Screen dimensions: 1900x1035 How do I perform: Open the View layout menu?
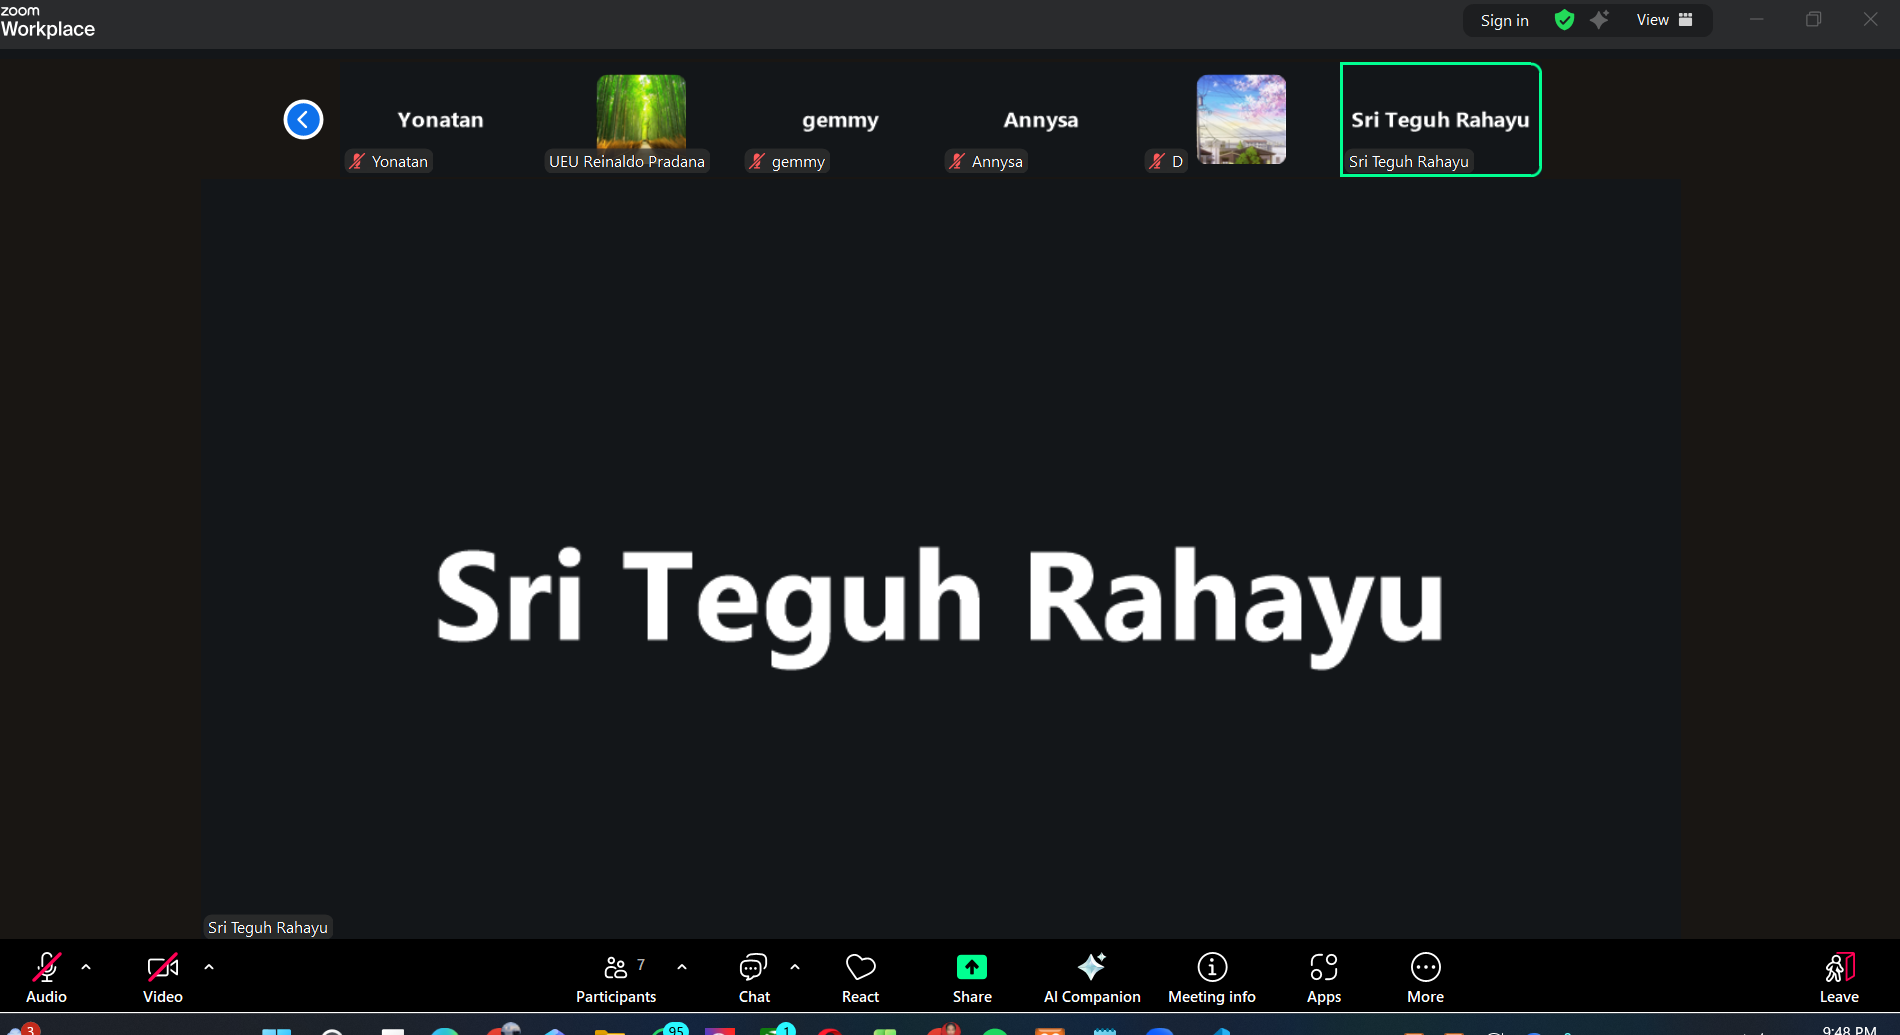click(x=1664, y=20)
